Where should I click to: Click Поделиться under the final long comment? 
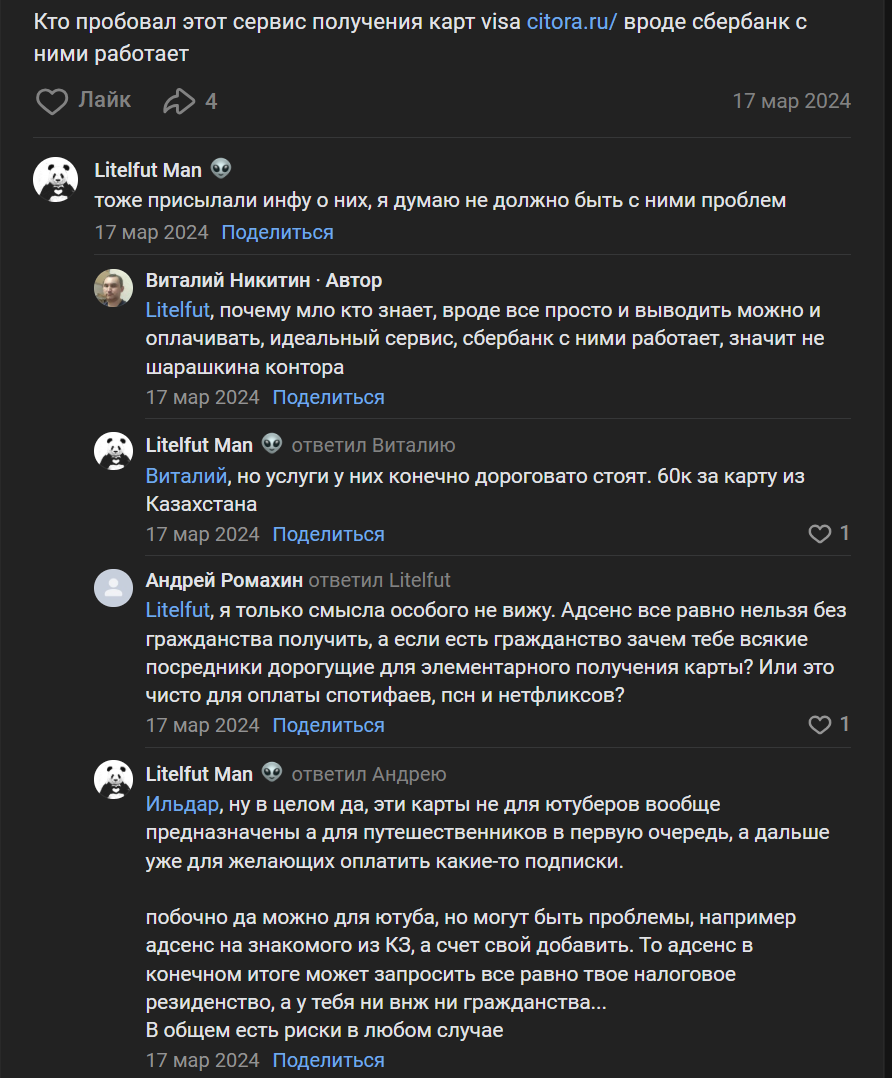tap(327, 1059)
